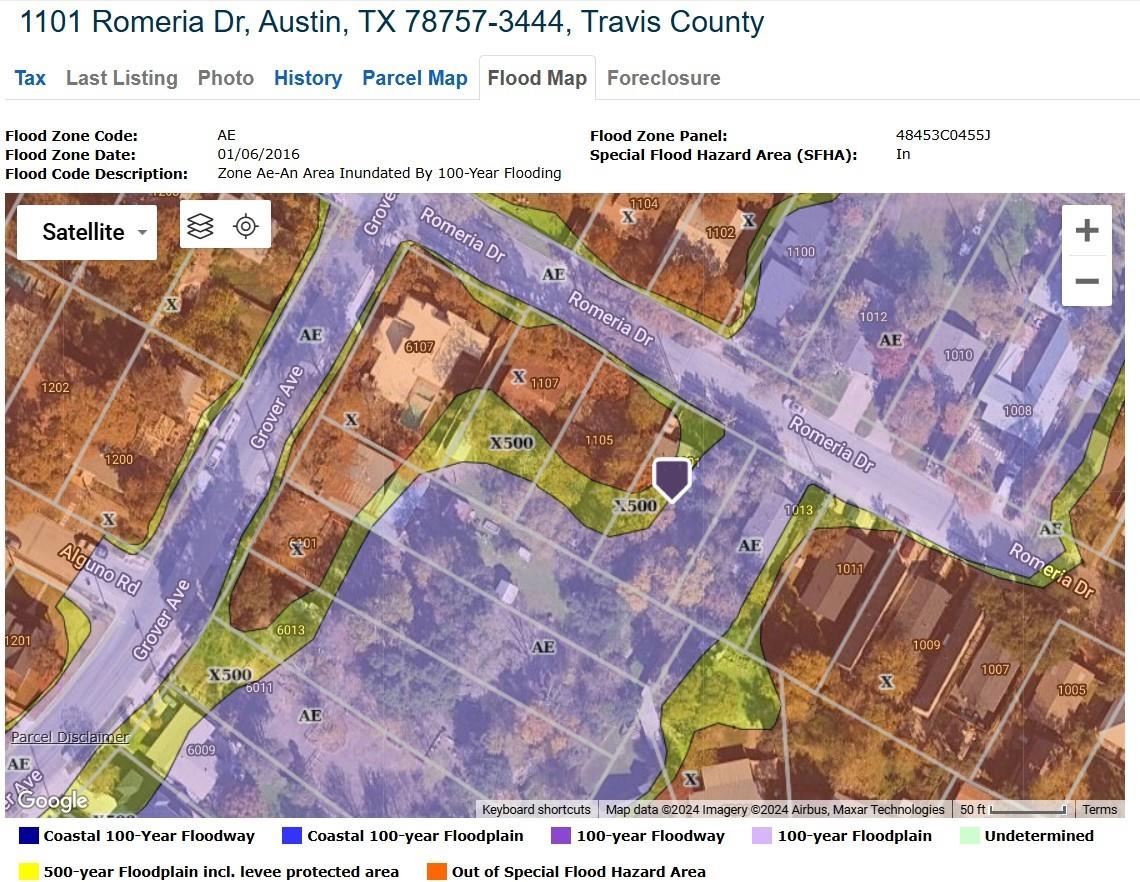Click the Terms link on the map
The image size is (1140, 882).
coord(1100,809)
